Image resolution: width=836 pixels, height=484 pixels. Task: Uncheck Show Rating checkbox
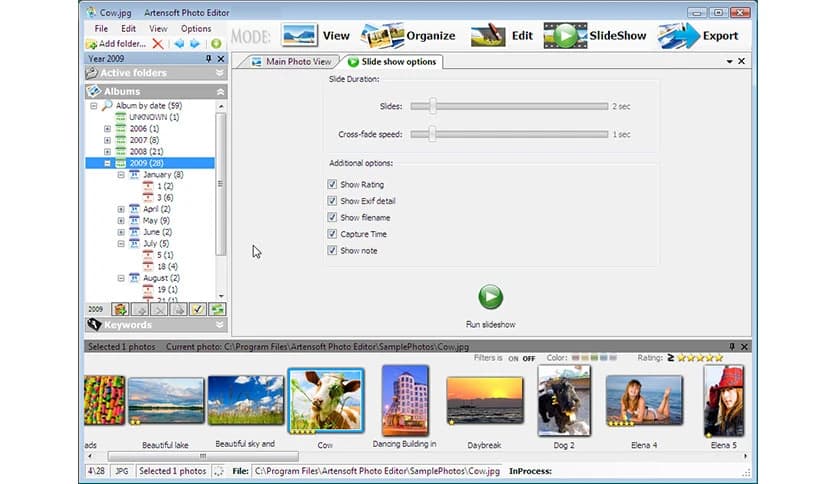tap(332, 184)
